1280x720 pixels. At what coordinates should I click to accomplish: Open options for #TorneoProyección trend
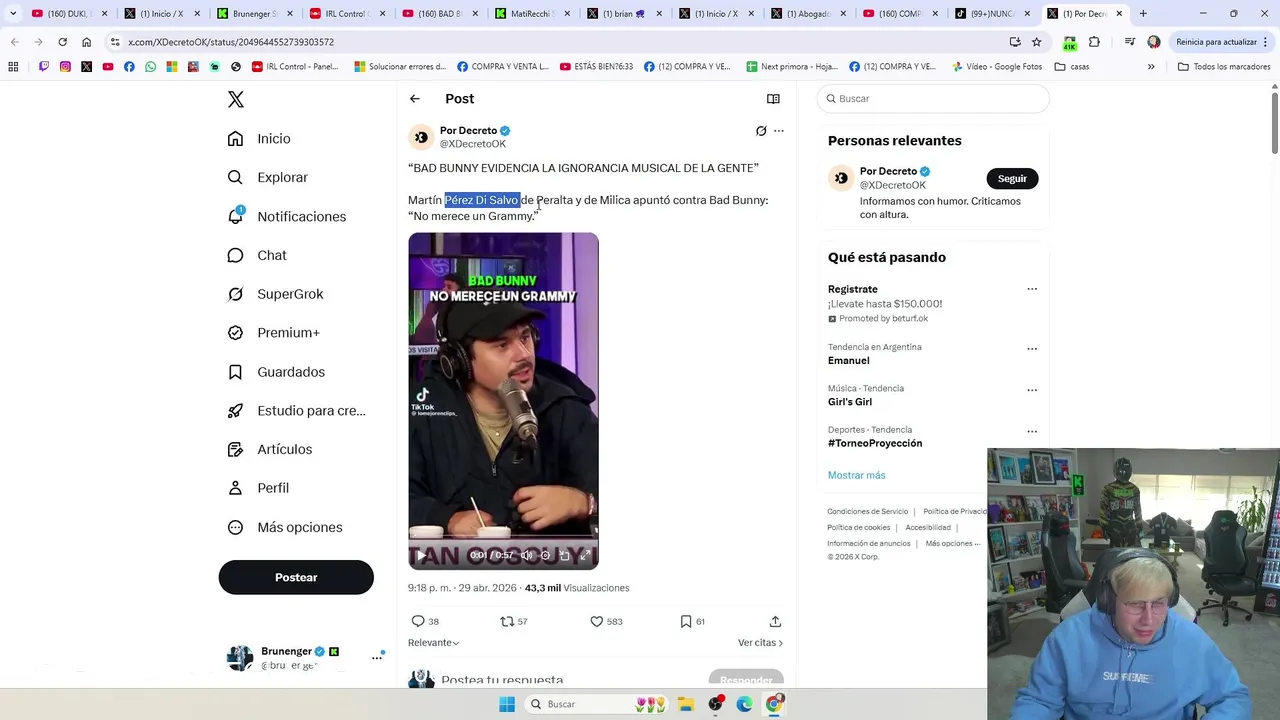tap(1032, 431)
